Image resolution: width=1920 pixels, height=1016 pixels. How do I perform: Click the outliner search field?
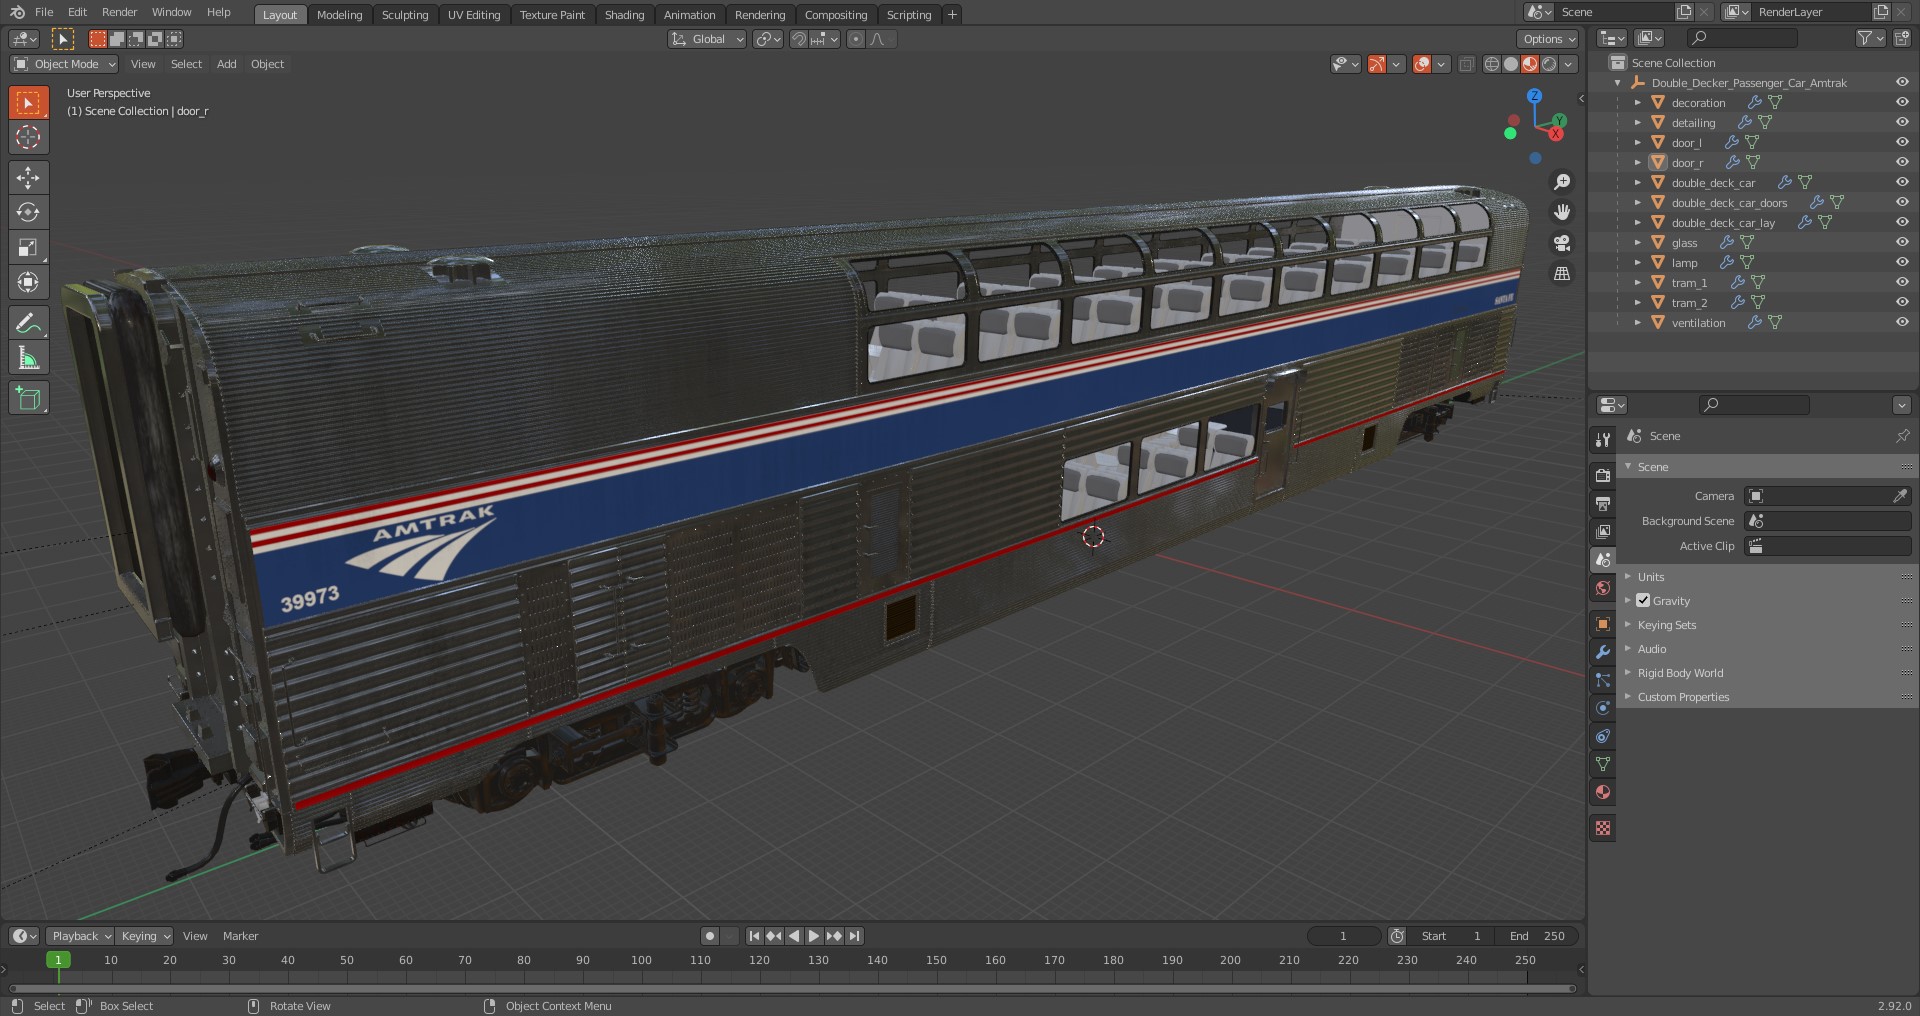1742,38
